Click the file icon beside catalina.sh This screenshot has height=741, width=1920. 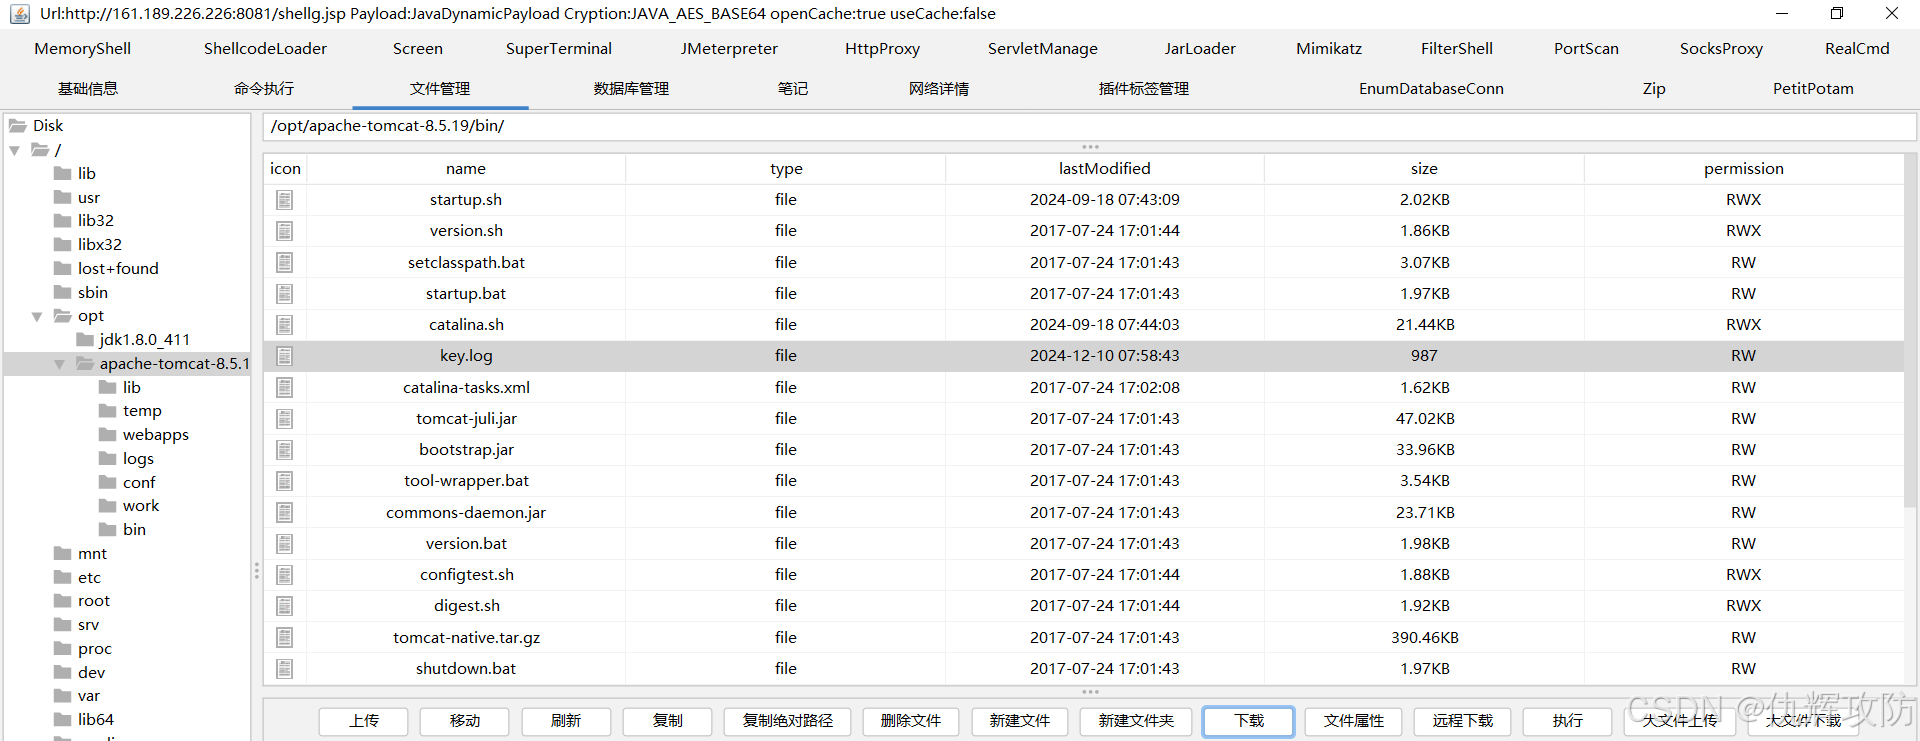click(285, 325)
